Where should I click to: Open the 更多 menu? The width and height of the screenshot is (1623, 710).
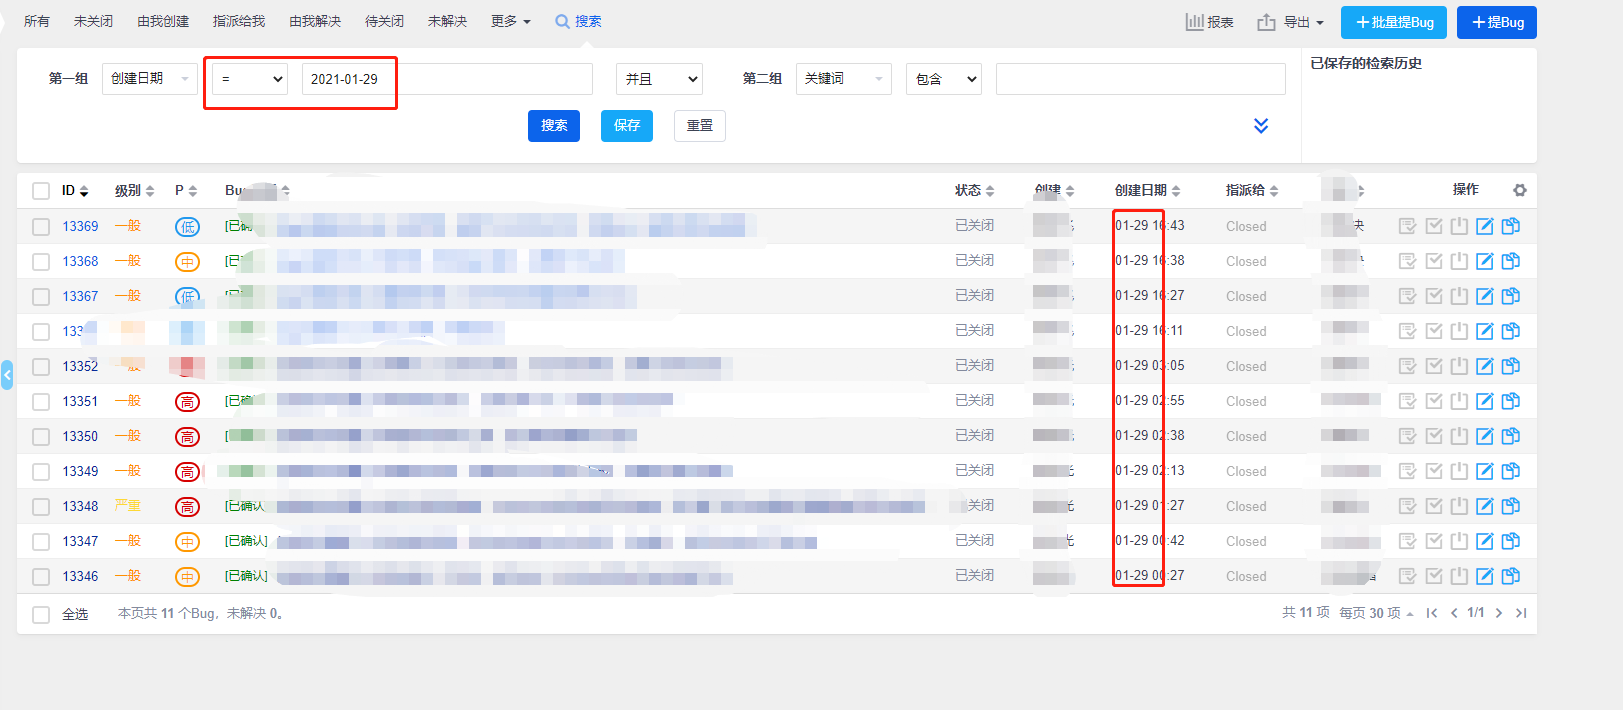click(x=510, y=21)
